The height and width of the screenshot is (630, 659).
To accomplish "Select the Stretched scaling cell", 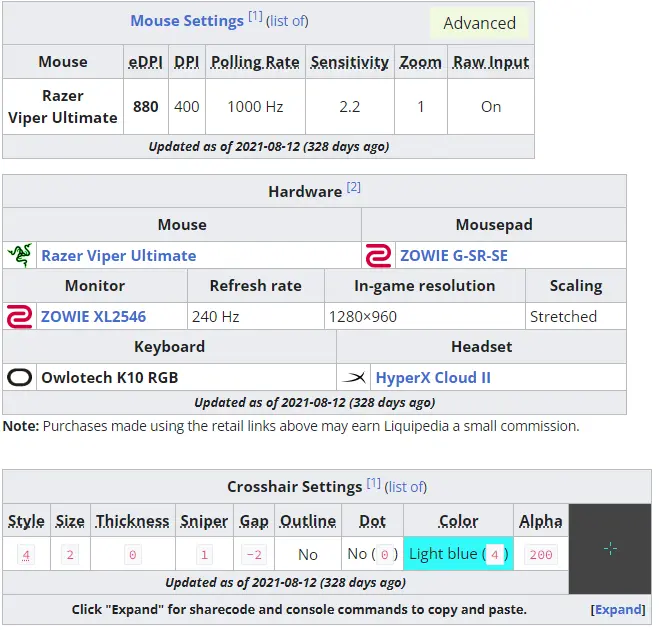I will point(576,316).
